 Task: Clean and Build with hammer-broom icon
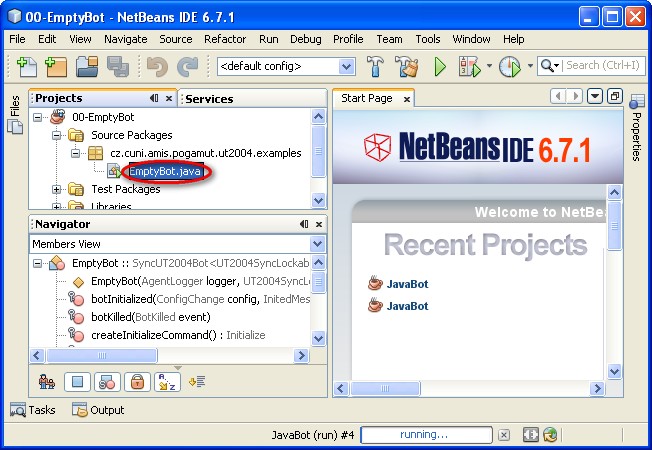point(406,67)
